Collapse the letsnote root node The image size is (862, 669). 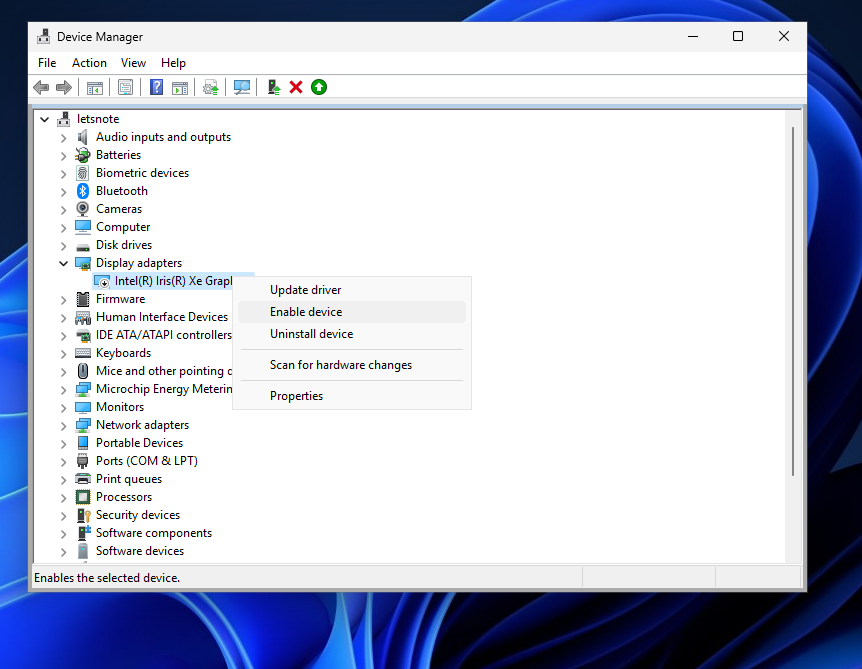pos(45,119)
